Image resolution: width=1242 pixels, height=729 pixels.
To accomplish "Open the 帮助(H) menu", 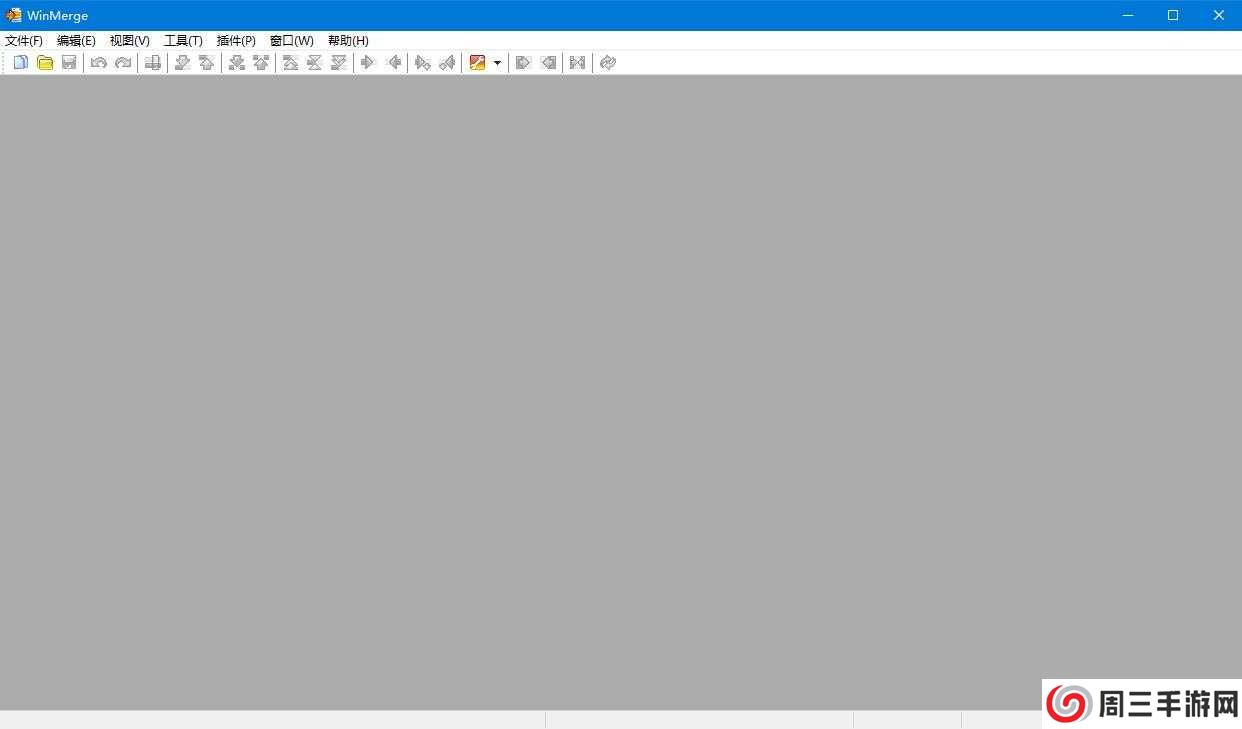I will pos(348,41).
